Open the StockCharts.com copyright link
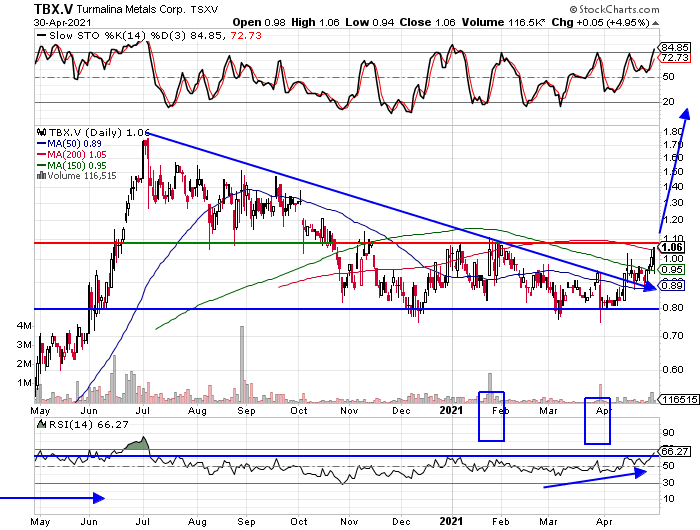Viewport: 700px width, 530px height. (614, 9)
